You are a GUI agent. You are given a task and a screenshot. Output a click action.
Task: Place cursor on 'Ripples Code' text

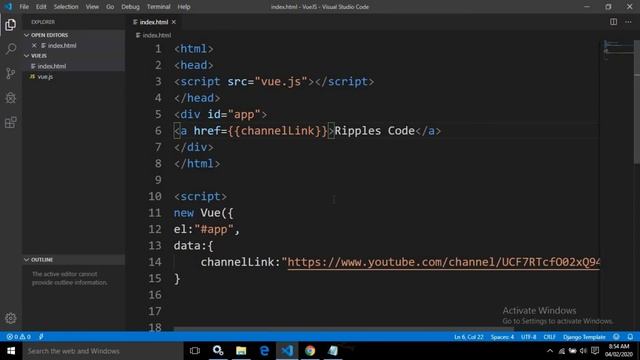point(374,131)
